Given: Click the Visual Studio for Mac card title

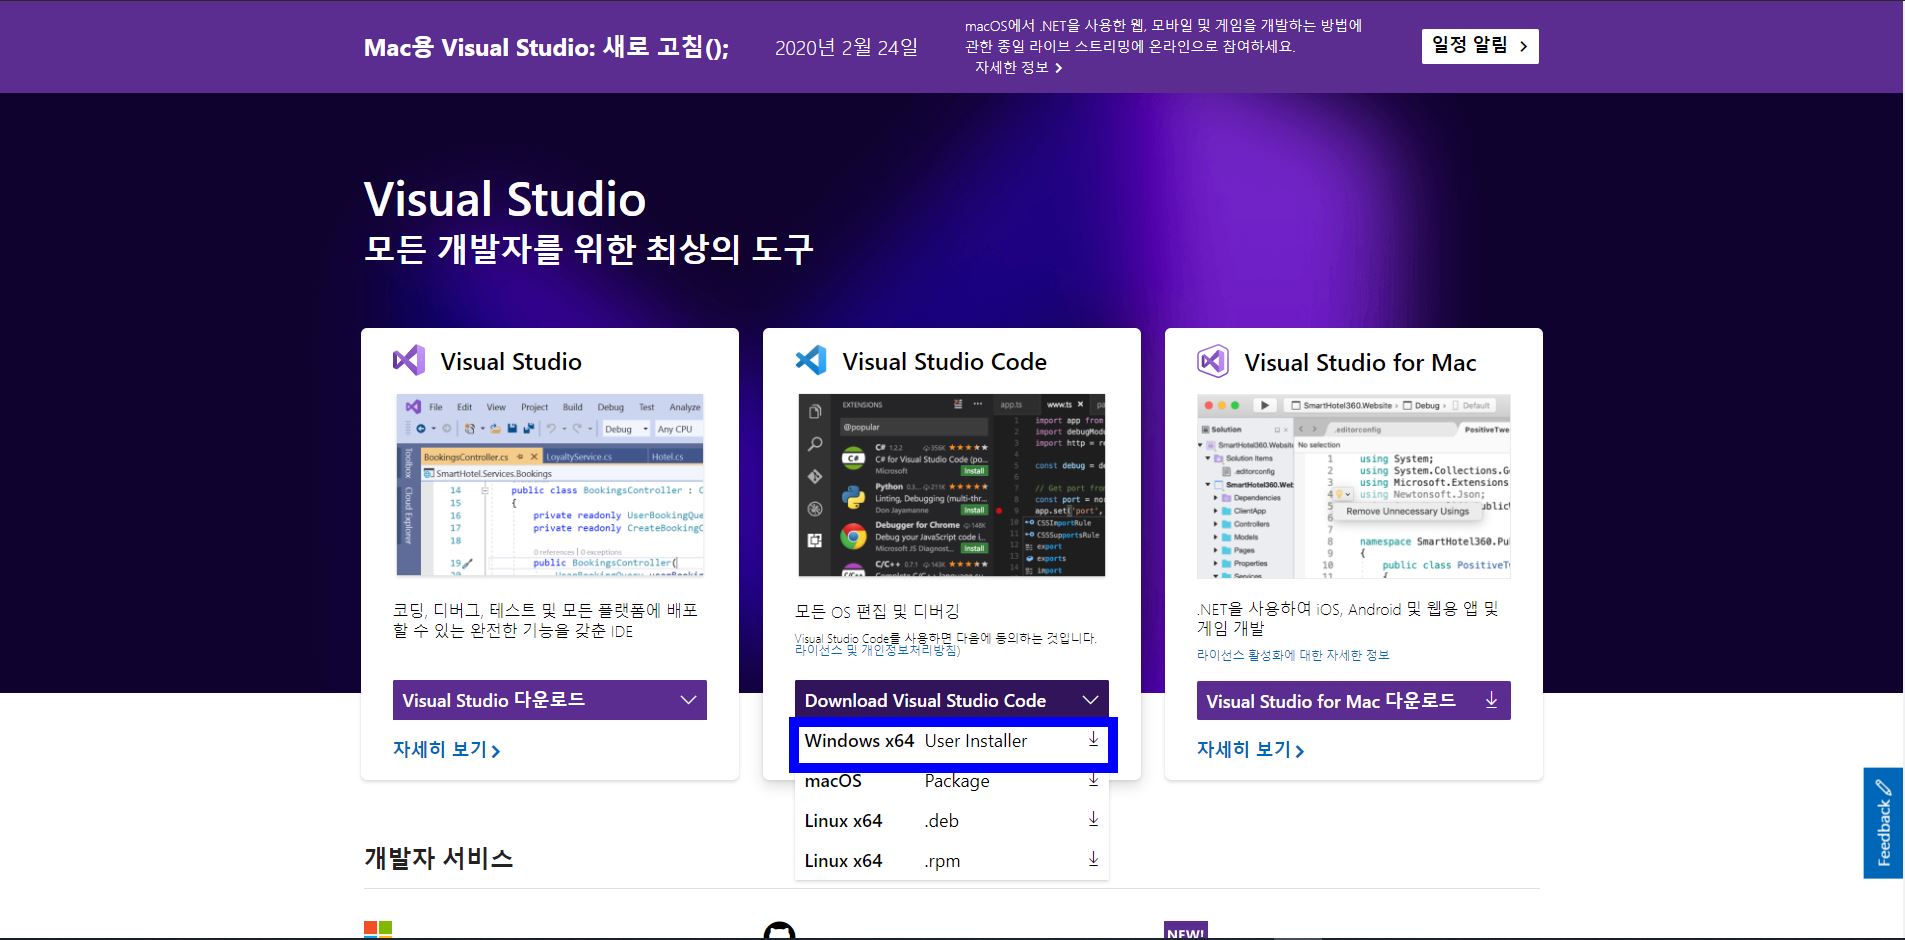Looking at the screenshot, I should click(1360, 362).
